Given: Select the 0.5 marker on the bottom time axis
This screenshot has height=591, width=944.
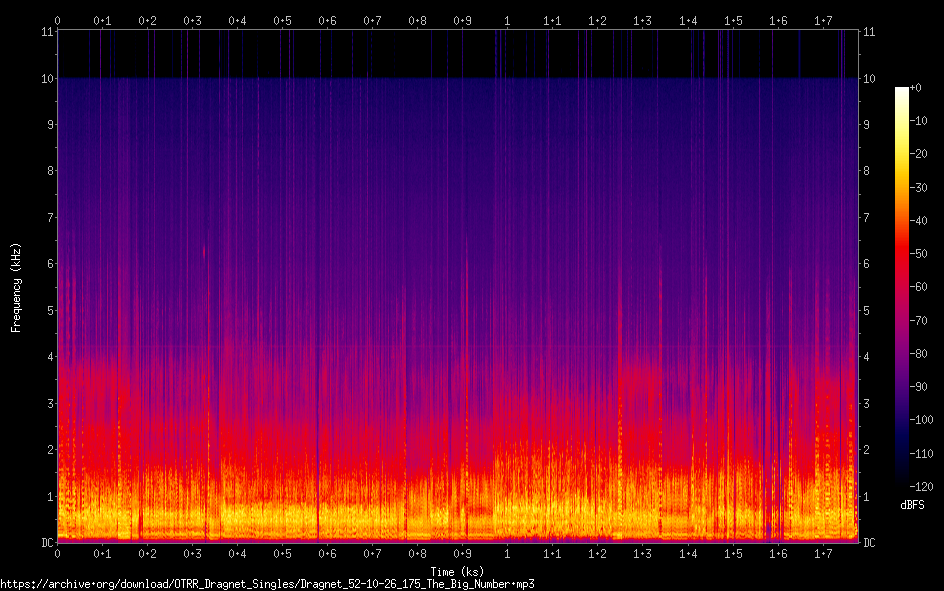Looking at the screenshot, I should pos(282,554).
